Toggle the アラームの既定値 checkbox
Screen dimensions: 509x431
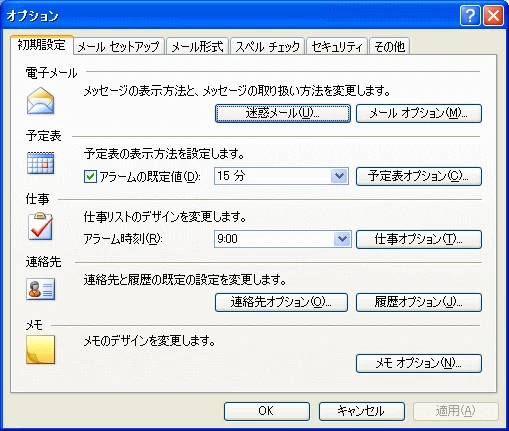tap(90, 176)
